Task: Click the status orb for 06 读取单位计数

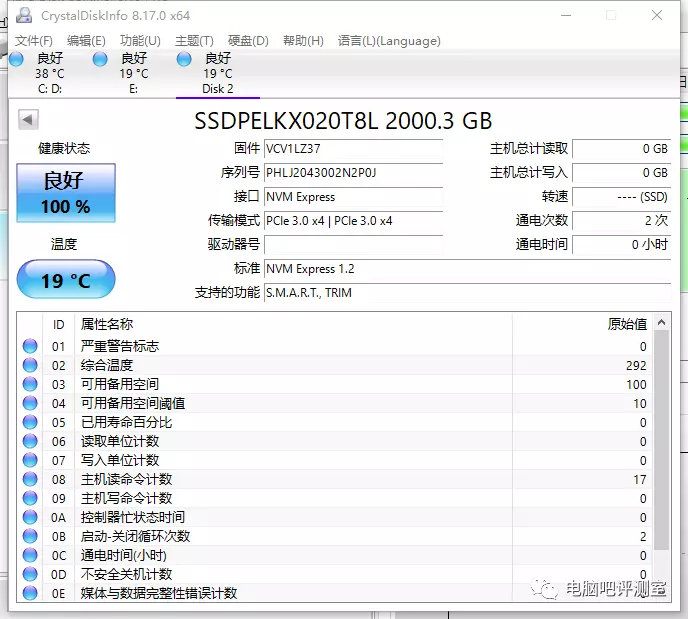Action: tap(30, 441)
